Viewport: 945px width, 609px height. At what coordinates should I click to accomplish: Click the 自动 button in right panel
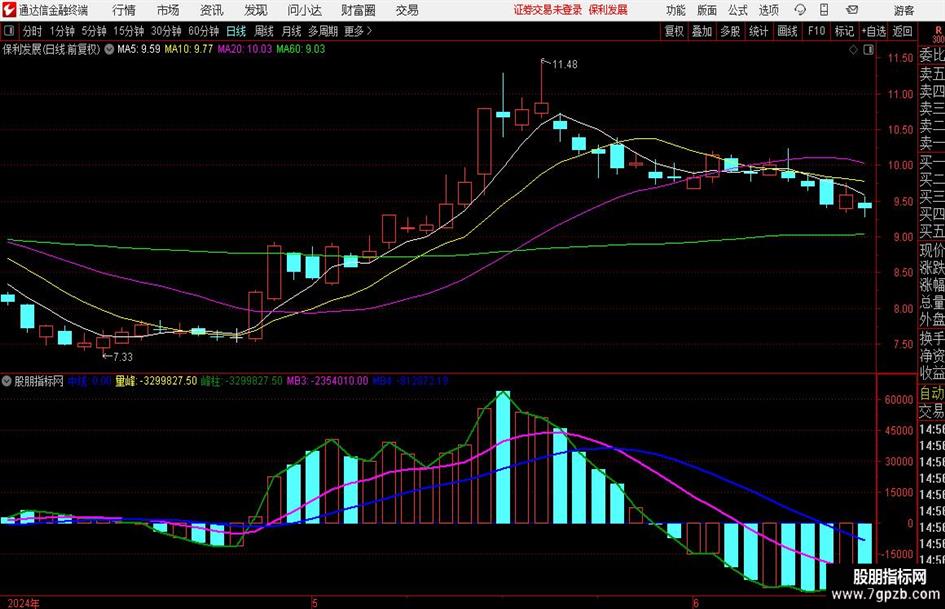932,393
